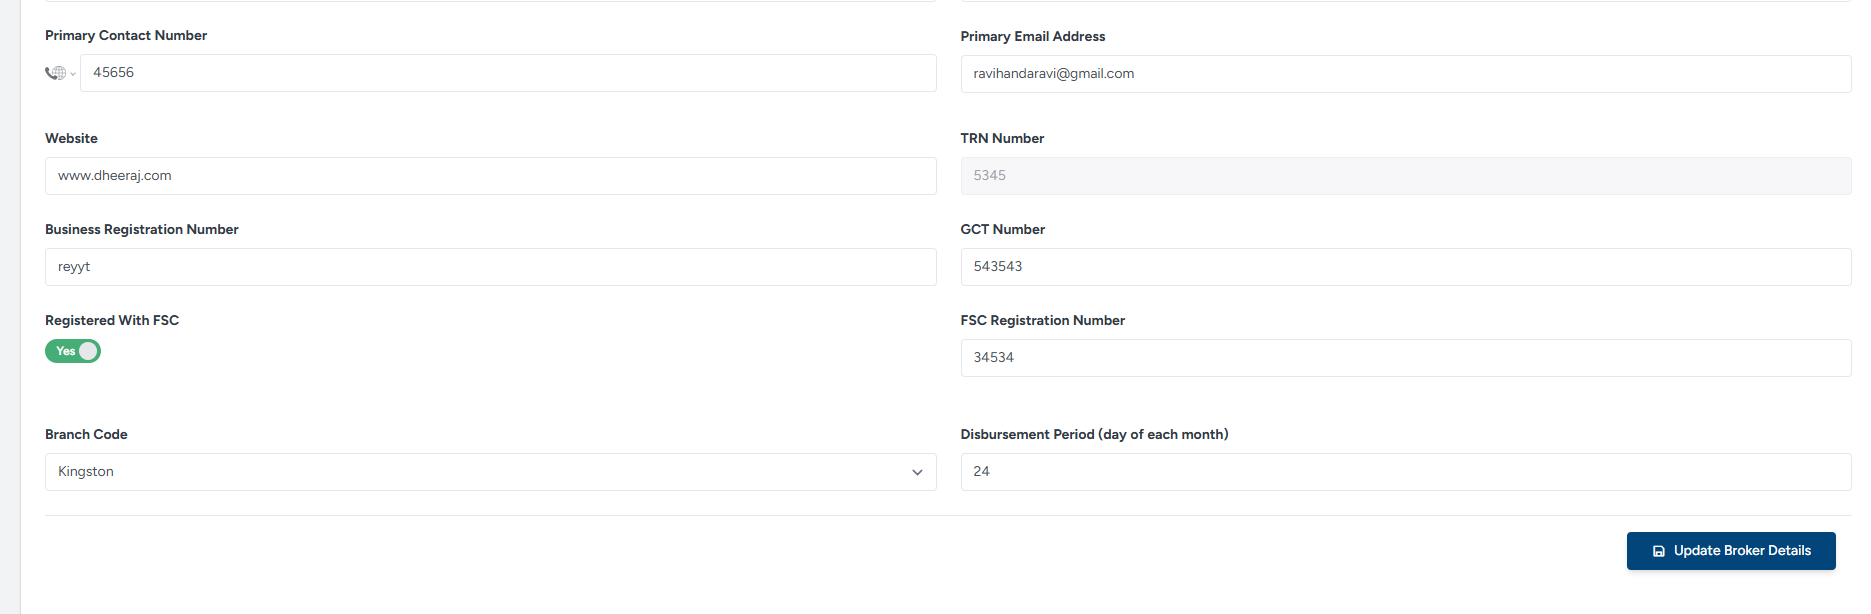This screenshot has height=614, width=1871.
Task: Click the Primary Contact Number label
Action: pyautogui.click(x=126, y=35)
